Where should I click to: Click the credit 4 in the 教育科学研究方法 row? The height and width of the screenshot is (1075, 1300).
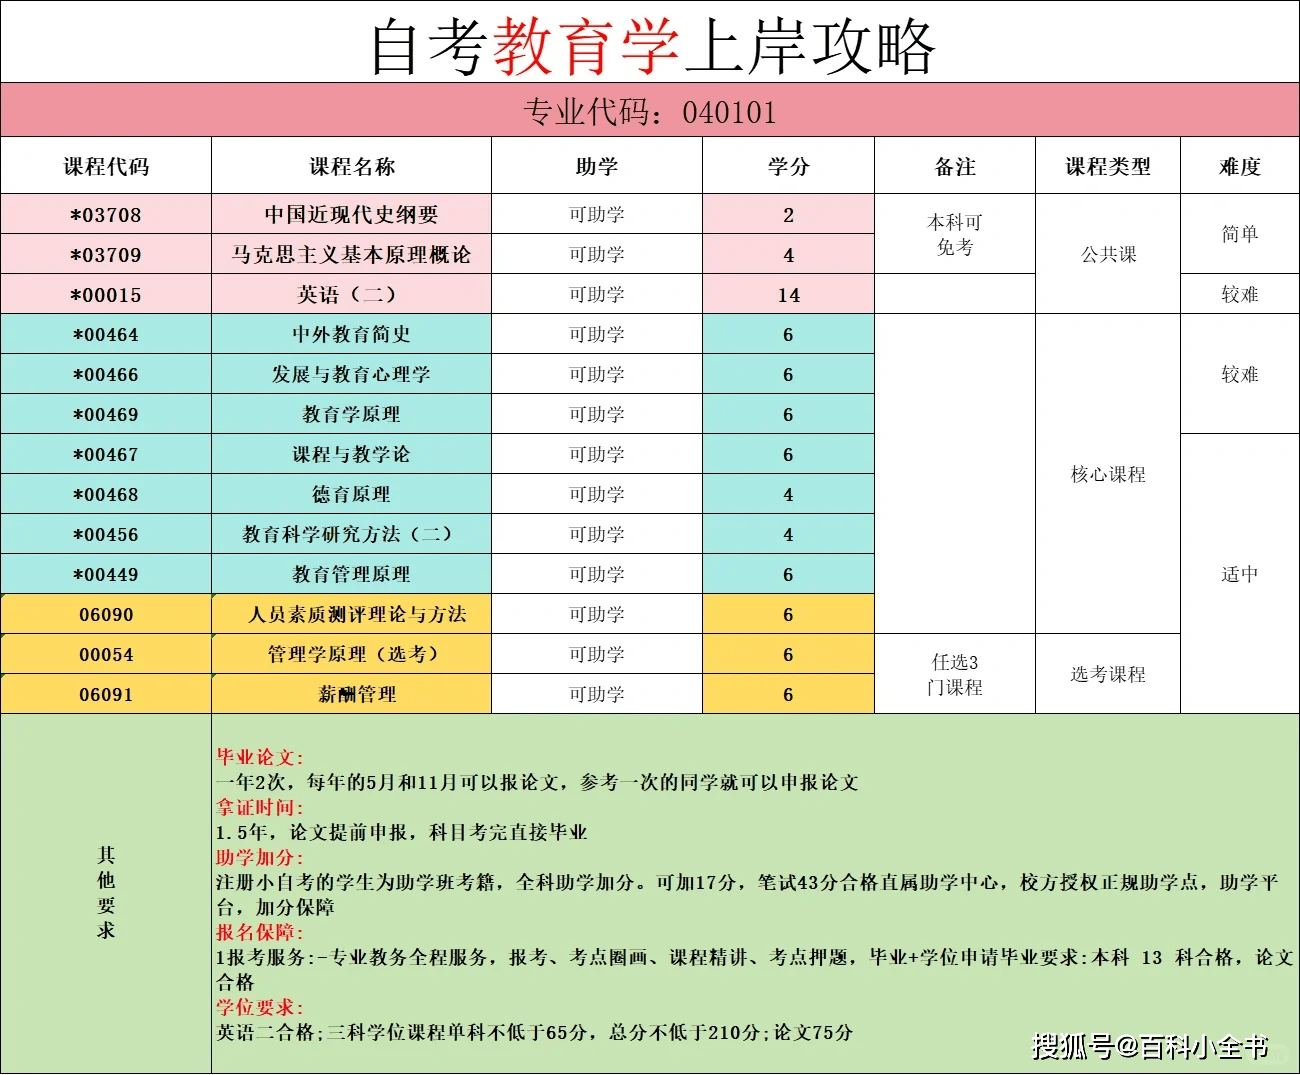click(x=788, y=534)
